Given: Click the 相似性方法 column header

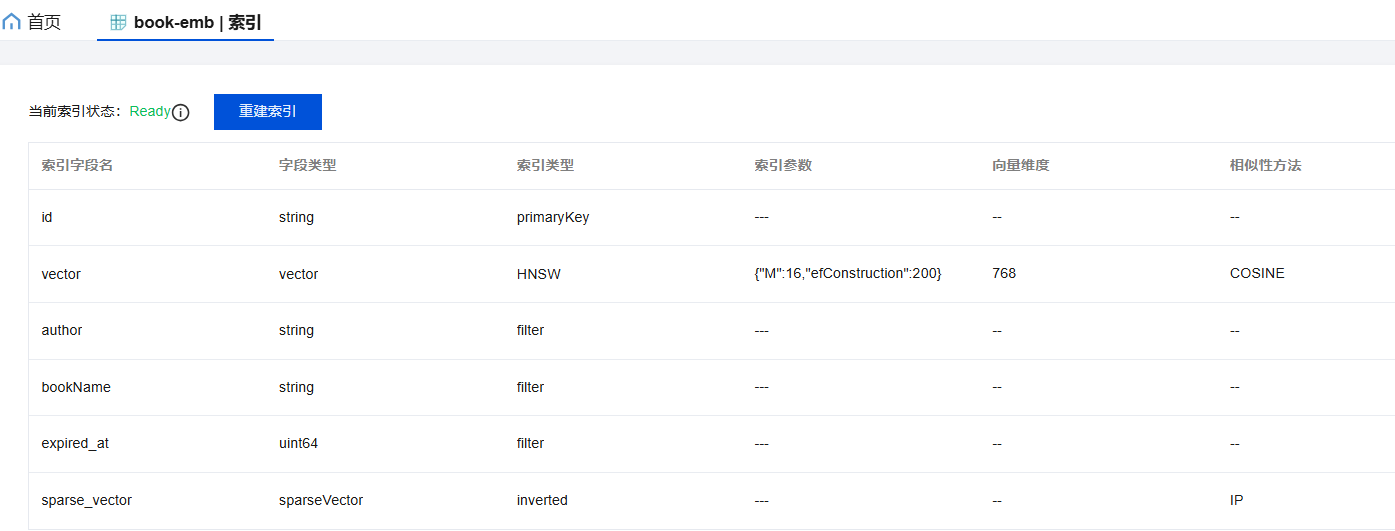Looking at the screenshot, I should point(1265,166).
